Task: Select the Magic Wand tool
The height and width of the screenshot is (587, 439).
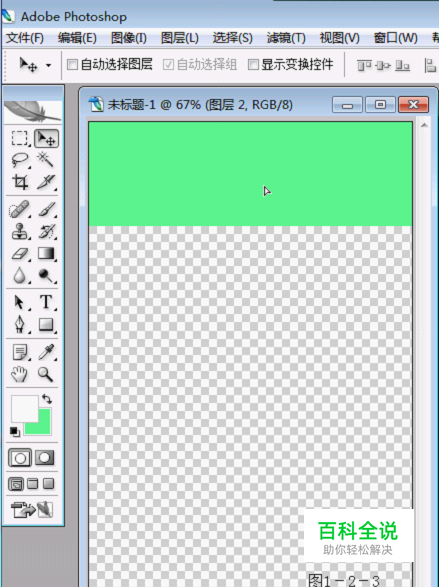Action: pos(46,160)
